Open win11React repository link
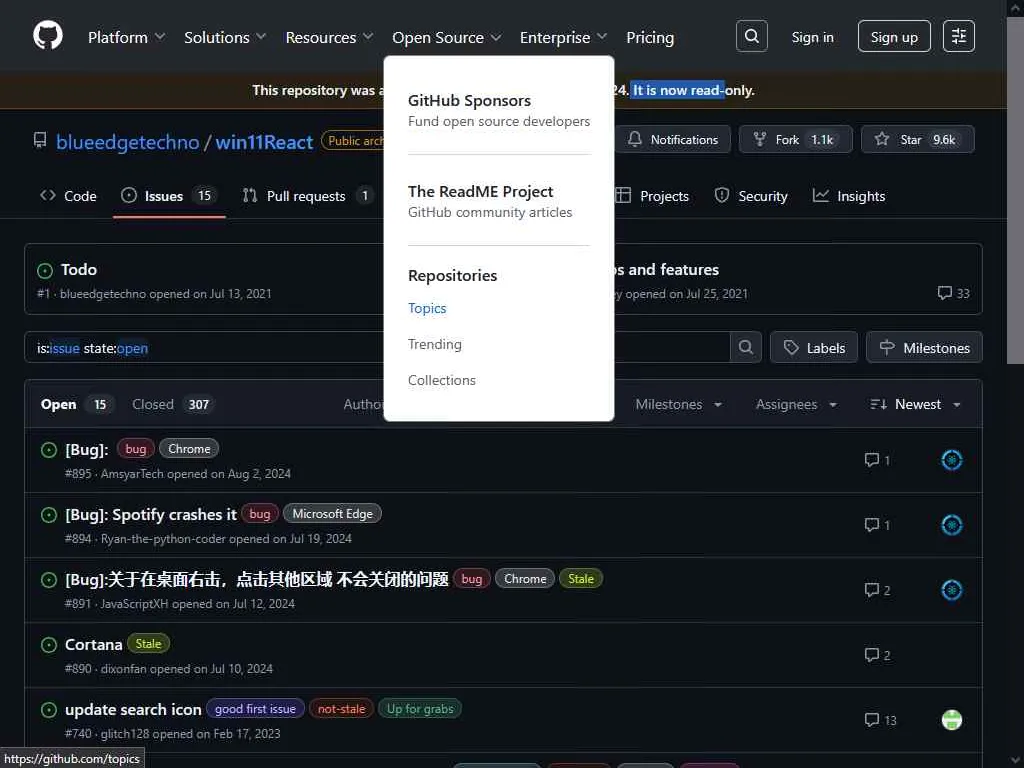This screenshot has width=1024, height=768. (264, 142)
